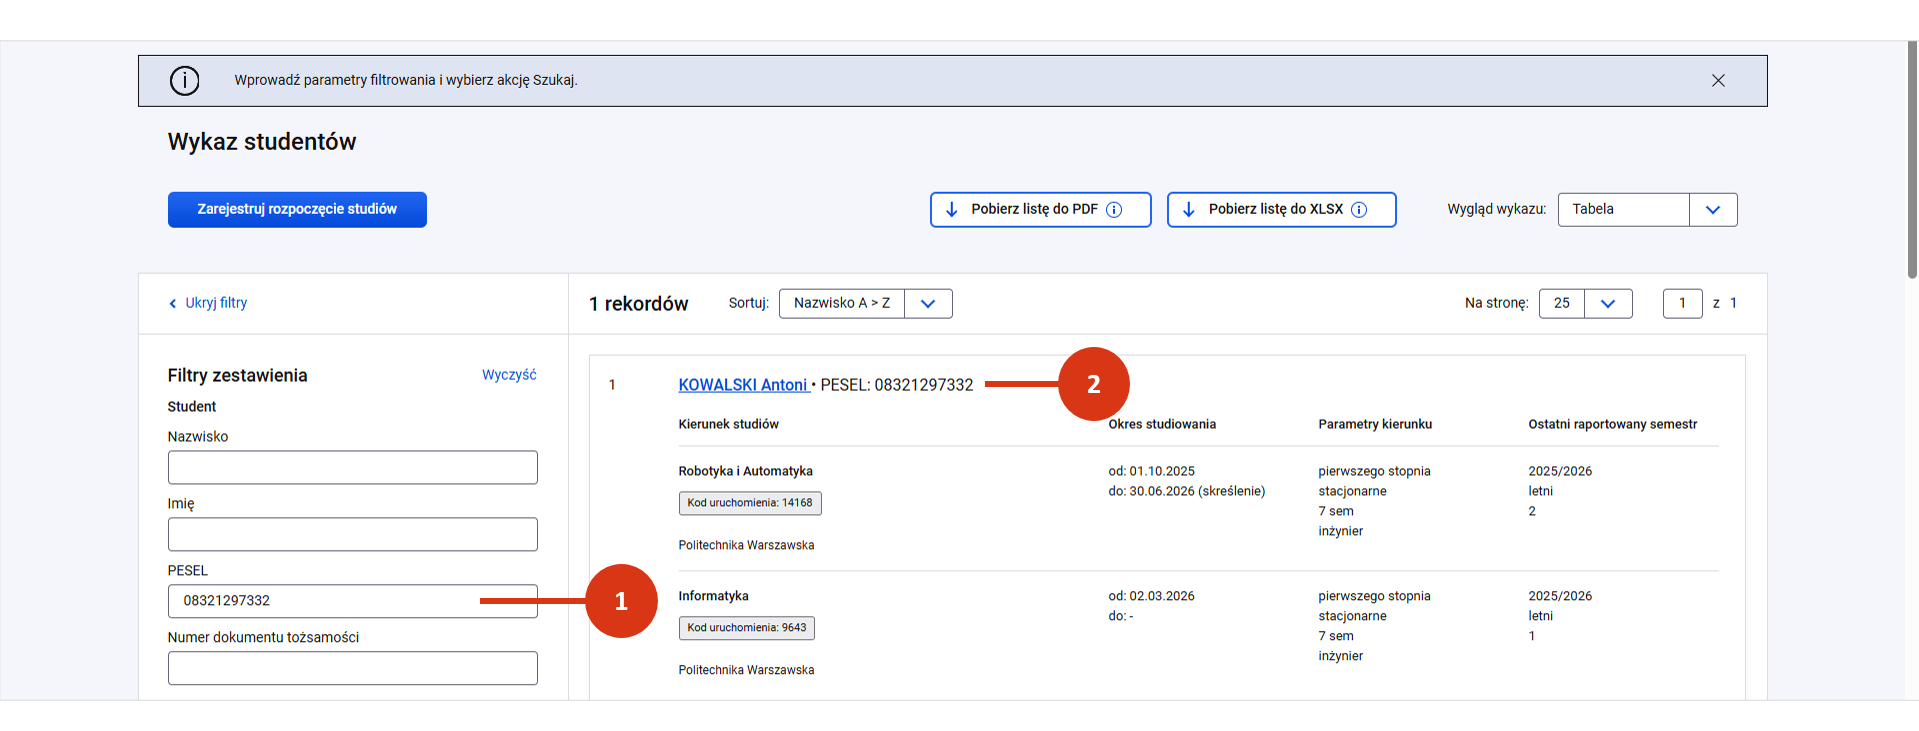Click the Wykaz studentów heading

coord(262,142)
